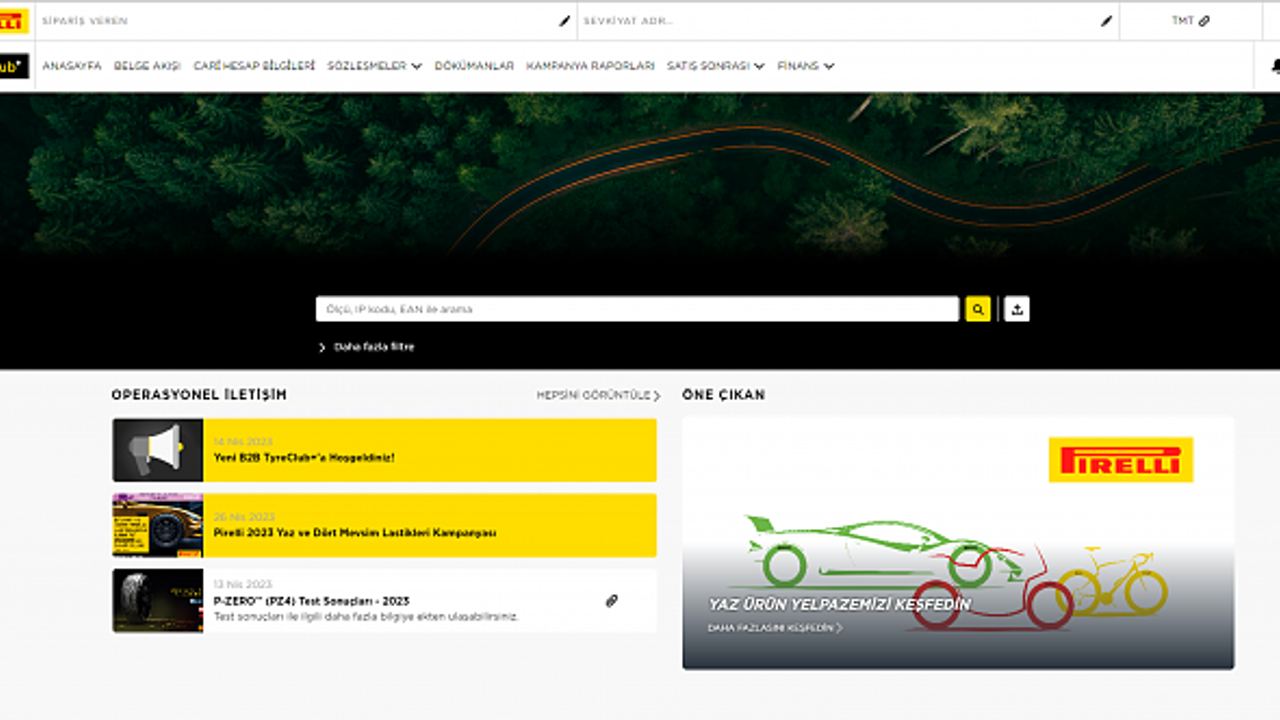Click pencil icon to edit Sevkiyat Adresi
The width and height of the screenshot is (1280, 720).
(1106, 21)
